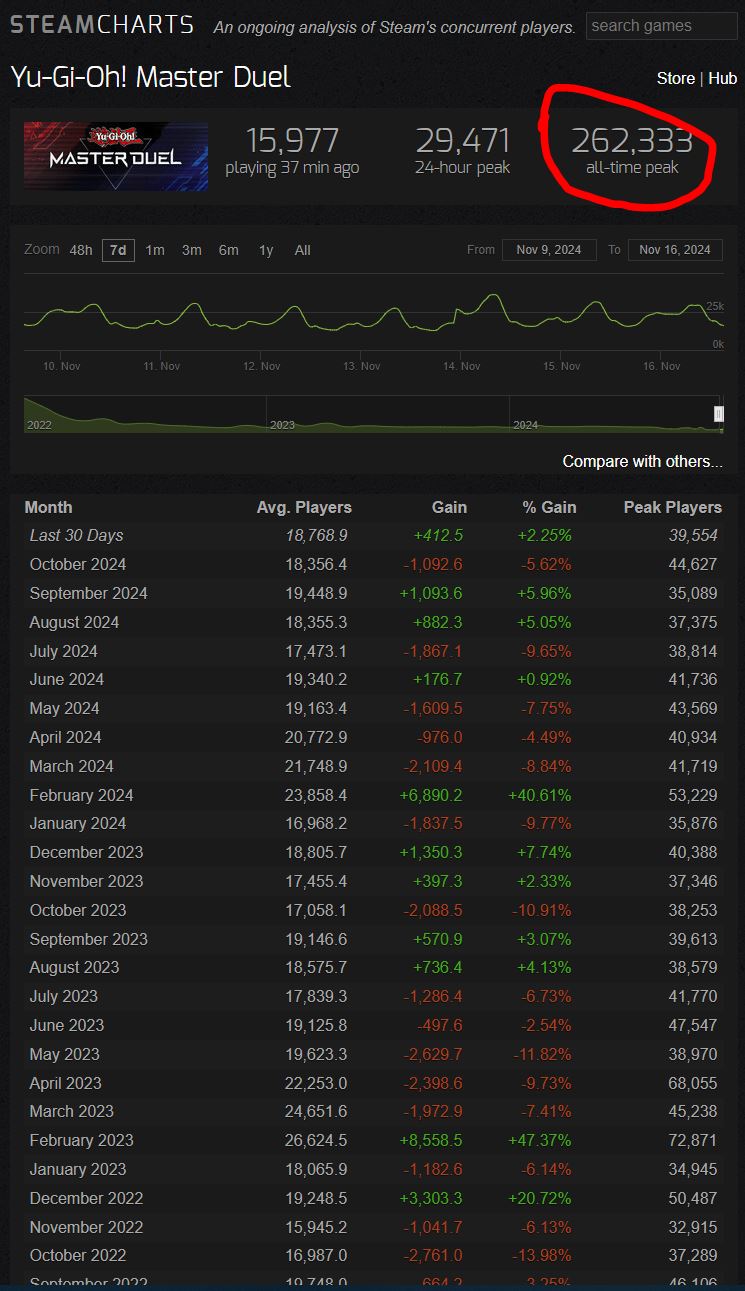Select the All zoom range
745x1291 pixels.
point(303,250)
